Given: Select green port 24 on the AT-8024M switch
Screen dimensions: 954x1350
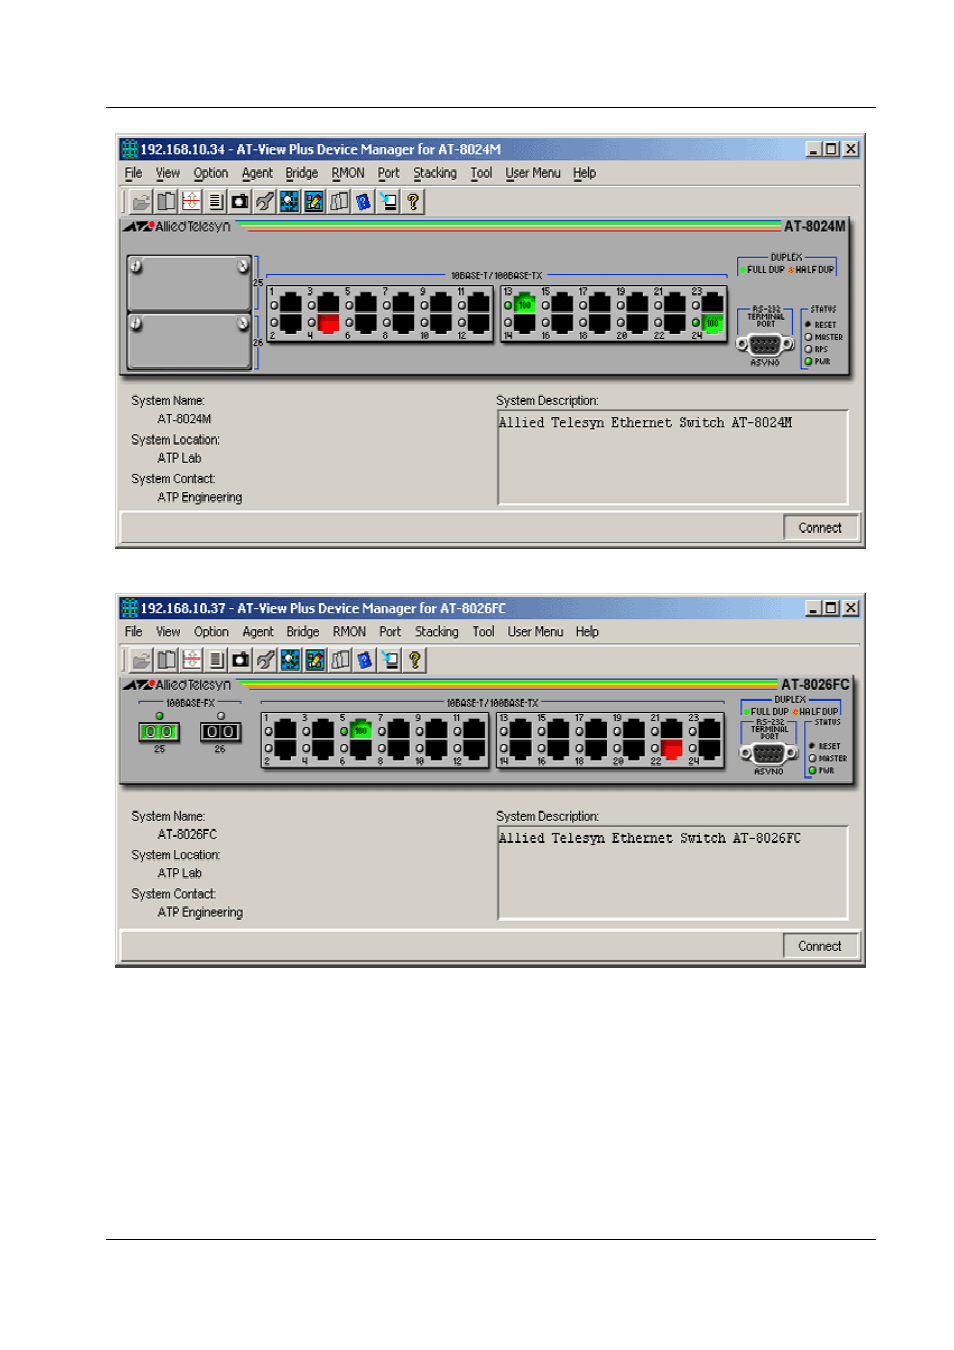Looking at the screenshot, I should pos(712,323).
